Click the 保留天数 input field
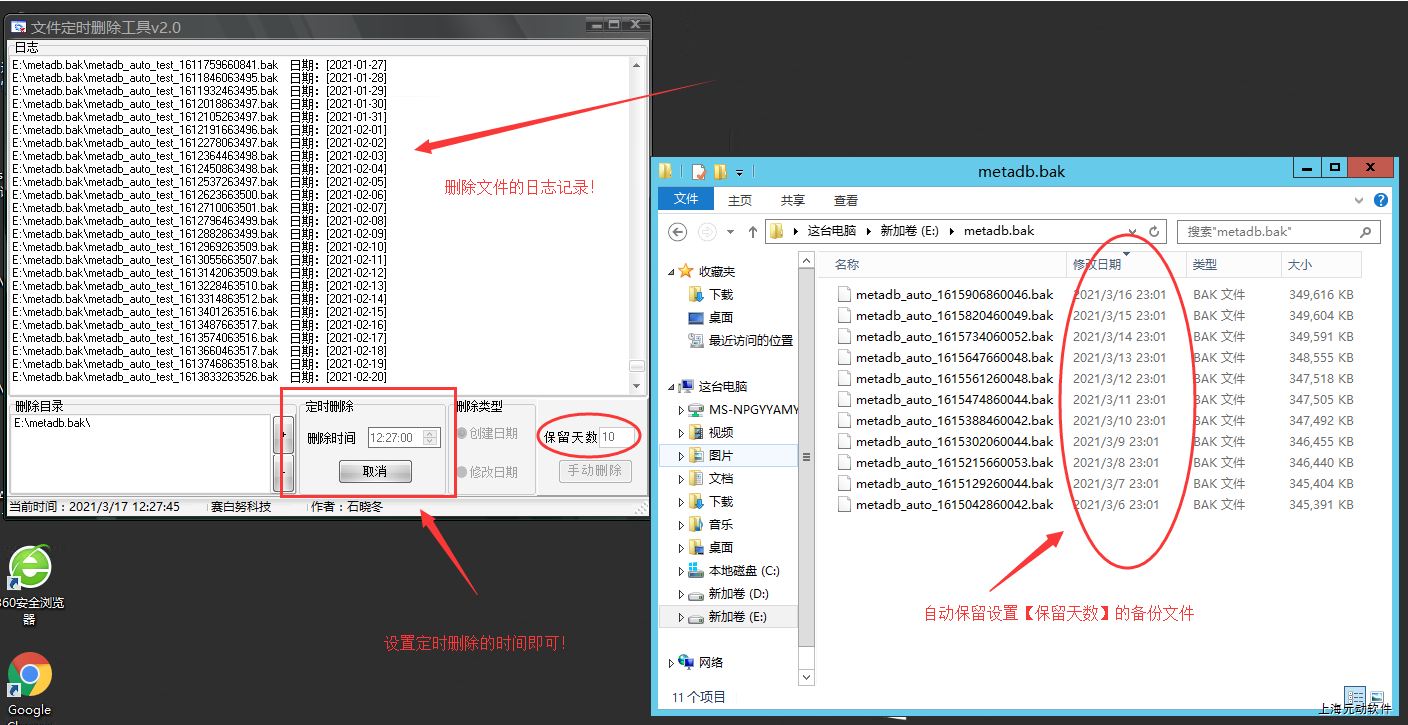The image size is (1408, 725). (618, 437)
